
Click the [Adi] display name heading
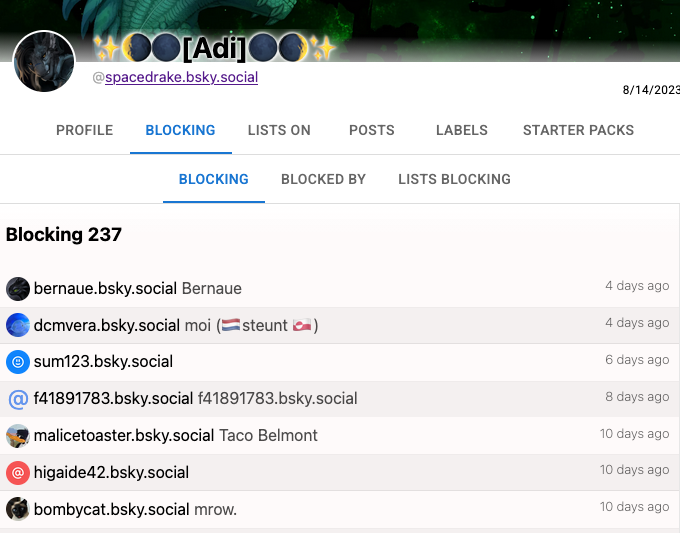pos(215,47)
